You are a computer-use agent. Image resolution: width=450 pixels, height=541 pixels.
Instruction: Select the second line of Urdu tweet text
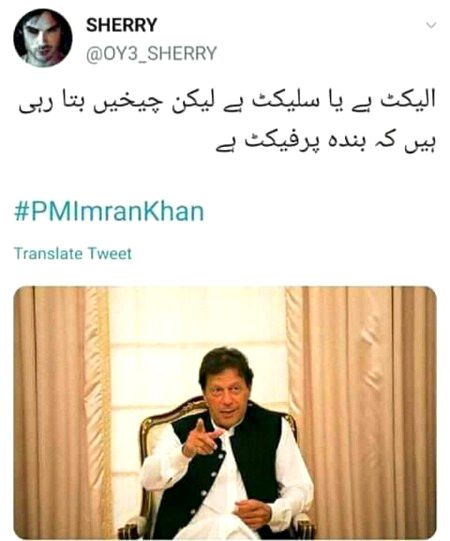326,142
